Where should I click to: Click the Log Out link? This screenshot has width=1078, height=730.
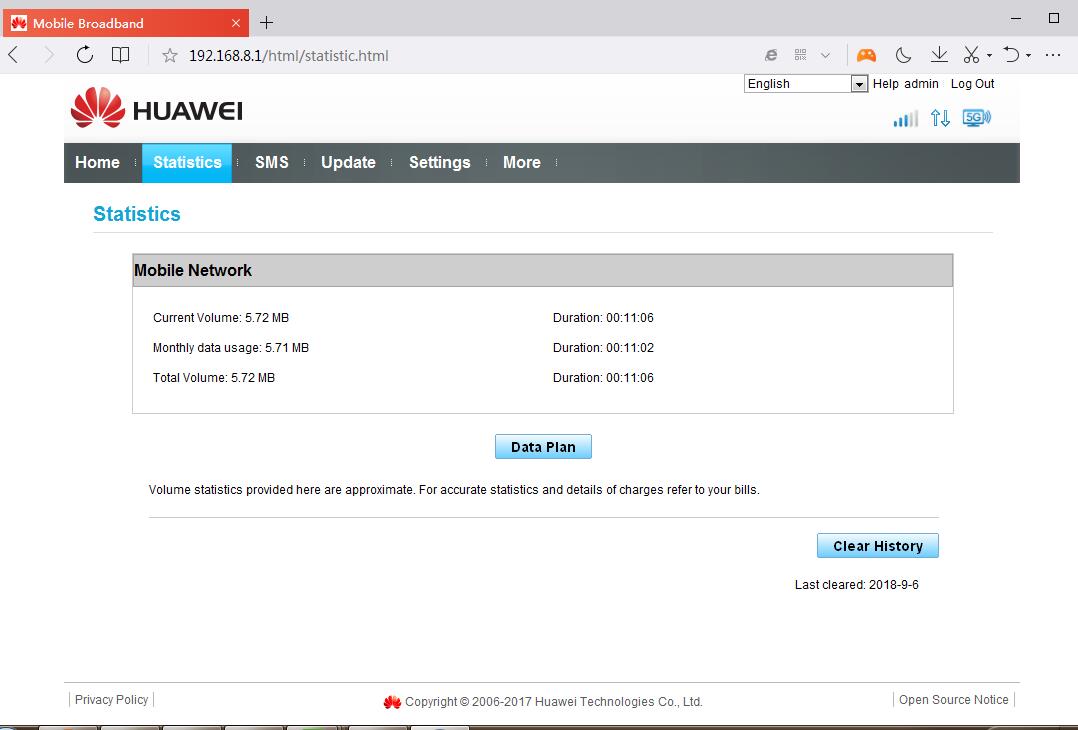point(971,84)
